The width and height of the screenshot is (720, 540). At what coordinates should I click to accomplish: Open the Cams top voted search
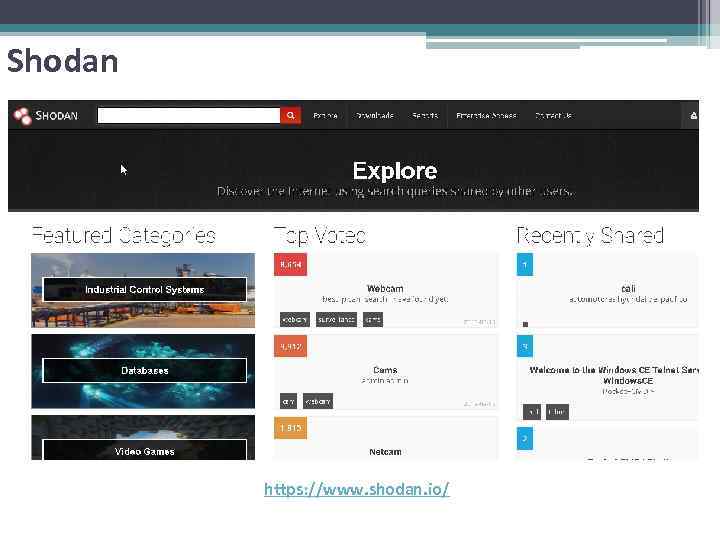385,370
